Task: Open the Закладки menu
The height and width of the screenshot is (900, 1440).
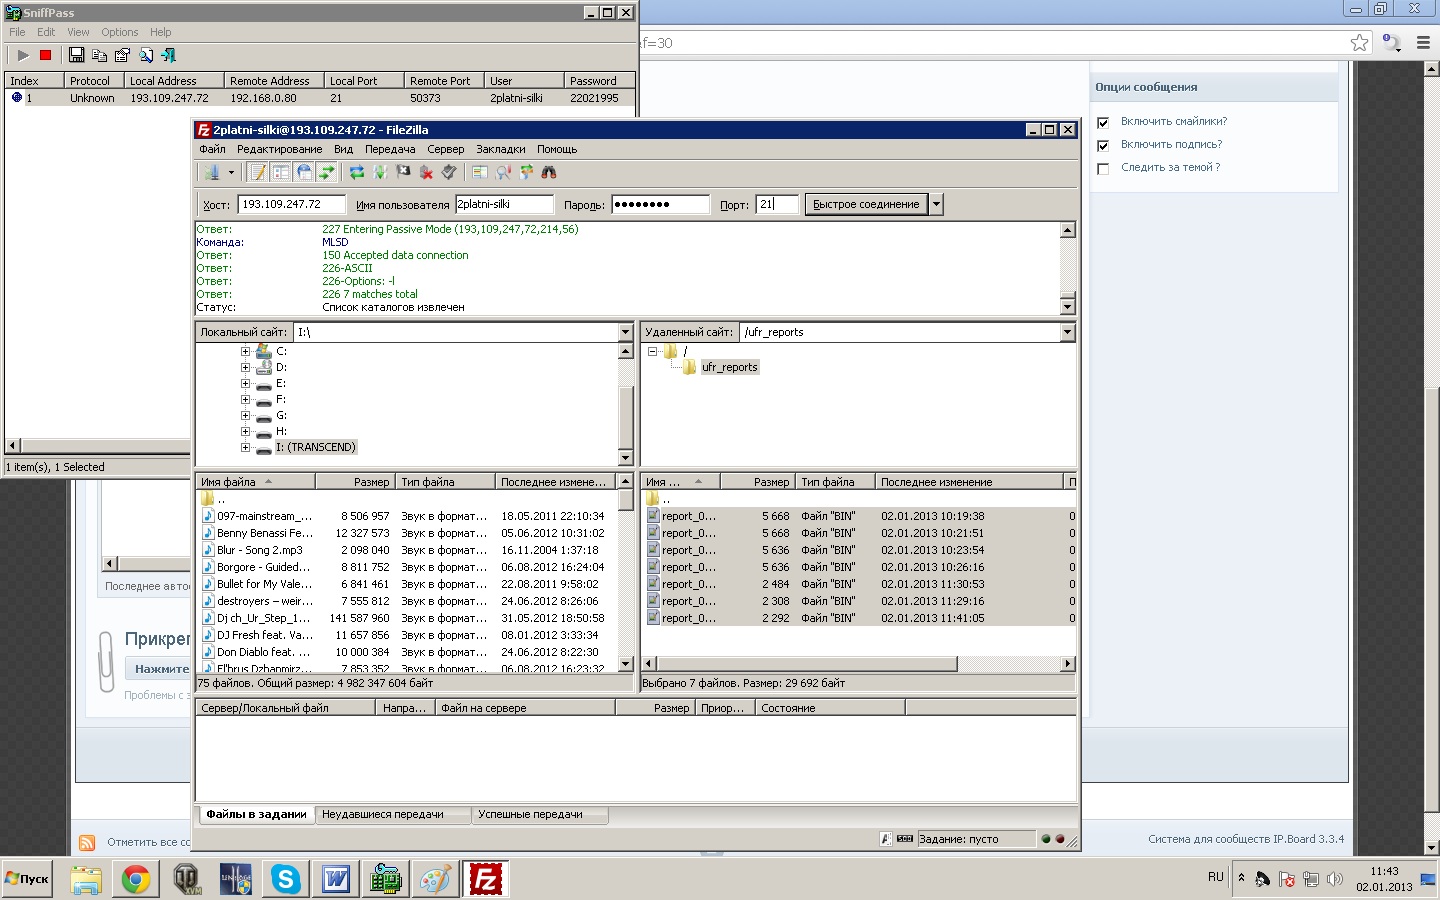Action: [501, 149]
